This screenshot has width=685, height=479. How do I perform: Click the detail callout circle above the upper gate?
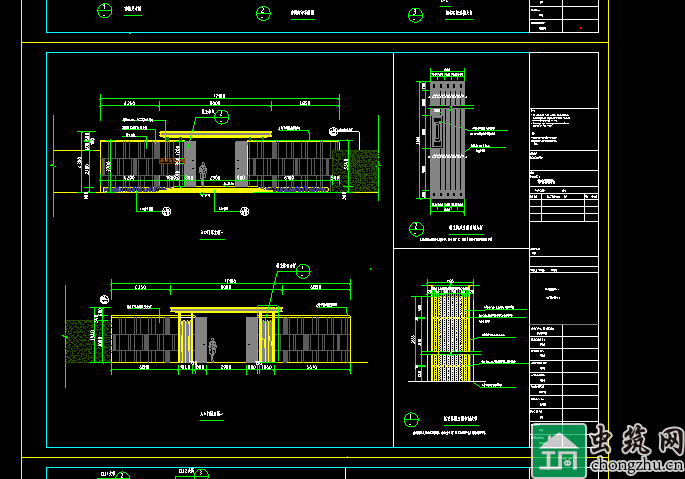(219, 116)
